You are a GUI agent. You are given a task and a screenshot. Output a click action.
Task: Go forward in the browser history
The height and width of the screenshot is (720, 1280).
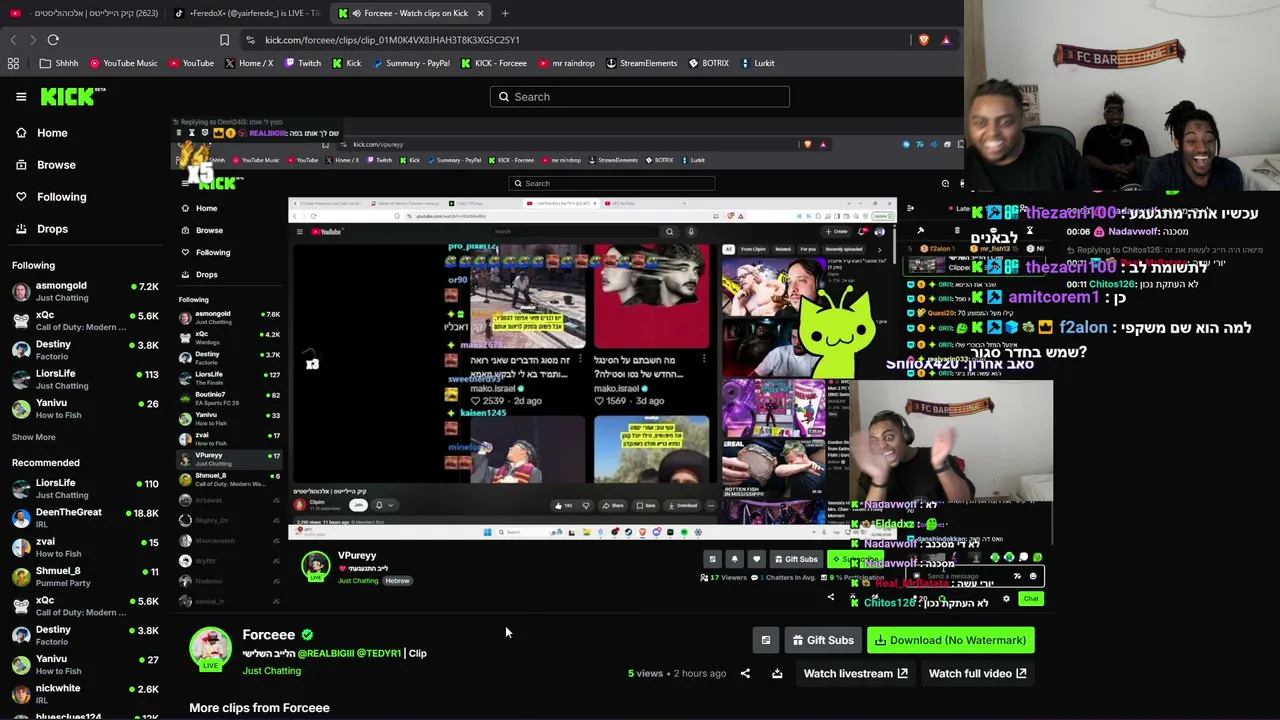click(33, 40)
